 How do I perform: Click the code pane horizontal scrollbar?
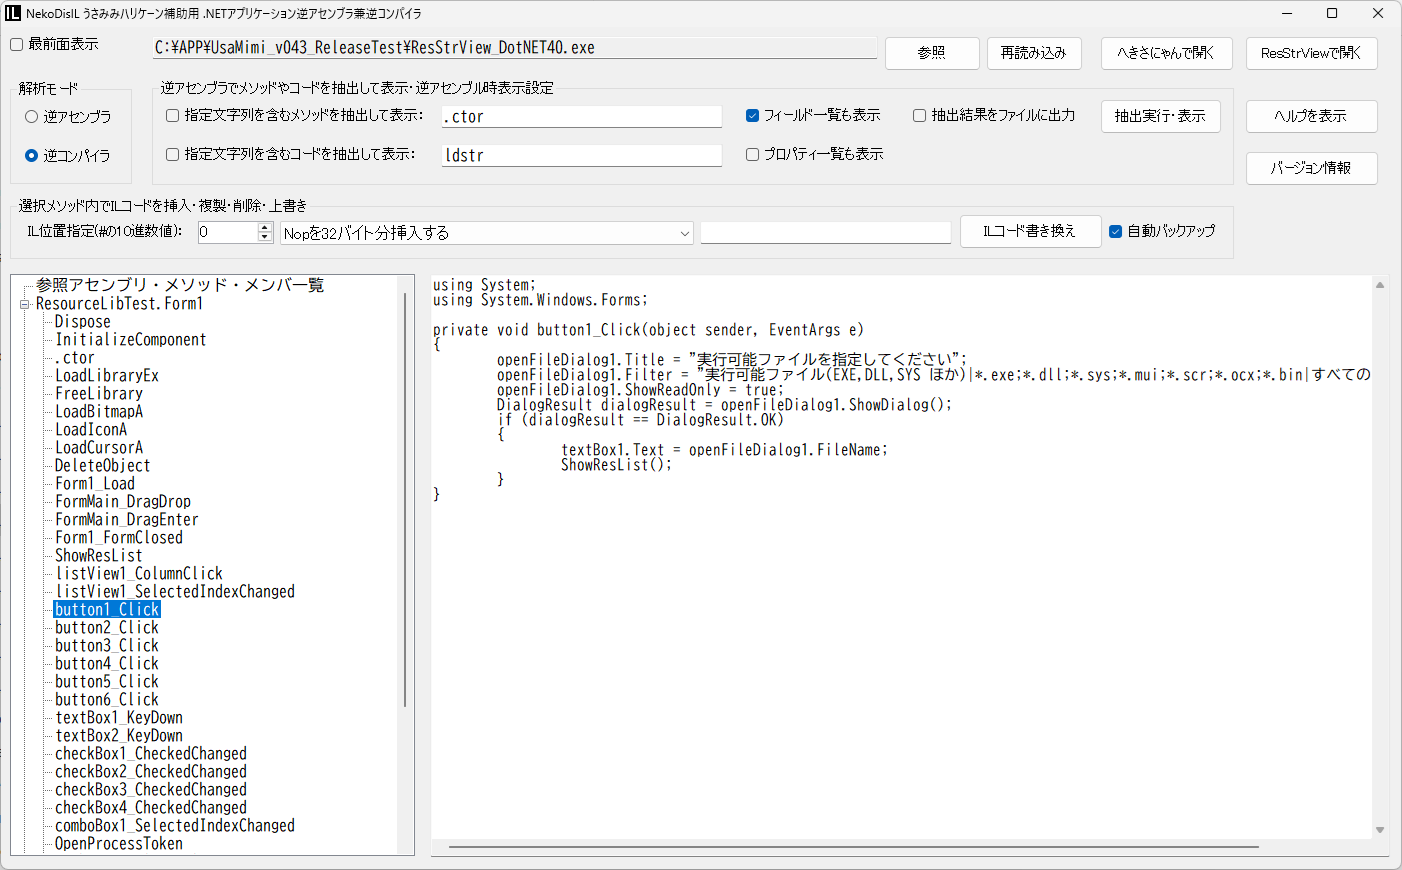coord(853,847)
